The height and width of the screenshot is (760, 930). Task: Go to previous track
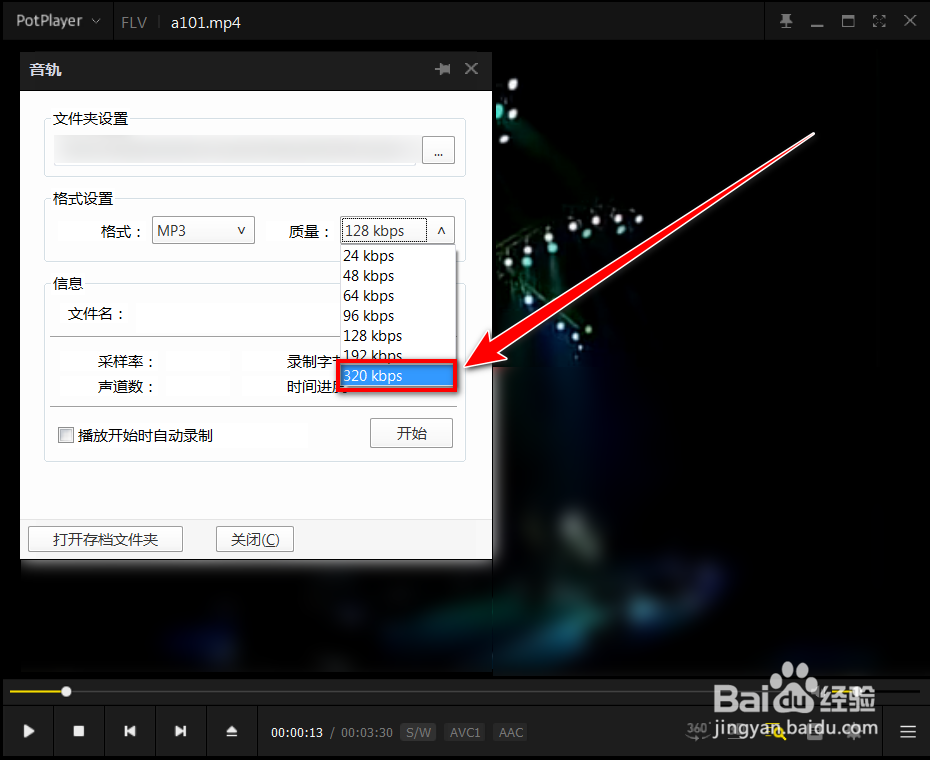point(130,731)
